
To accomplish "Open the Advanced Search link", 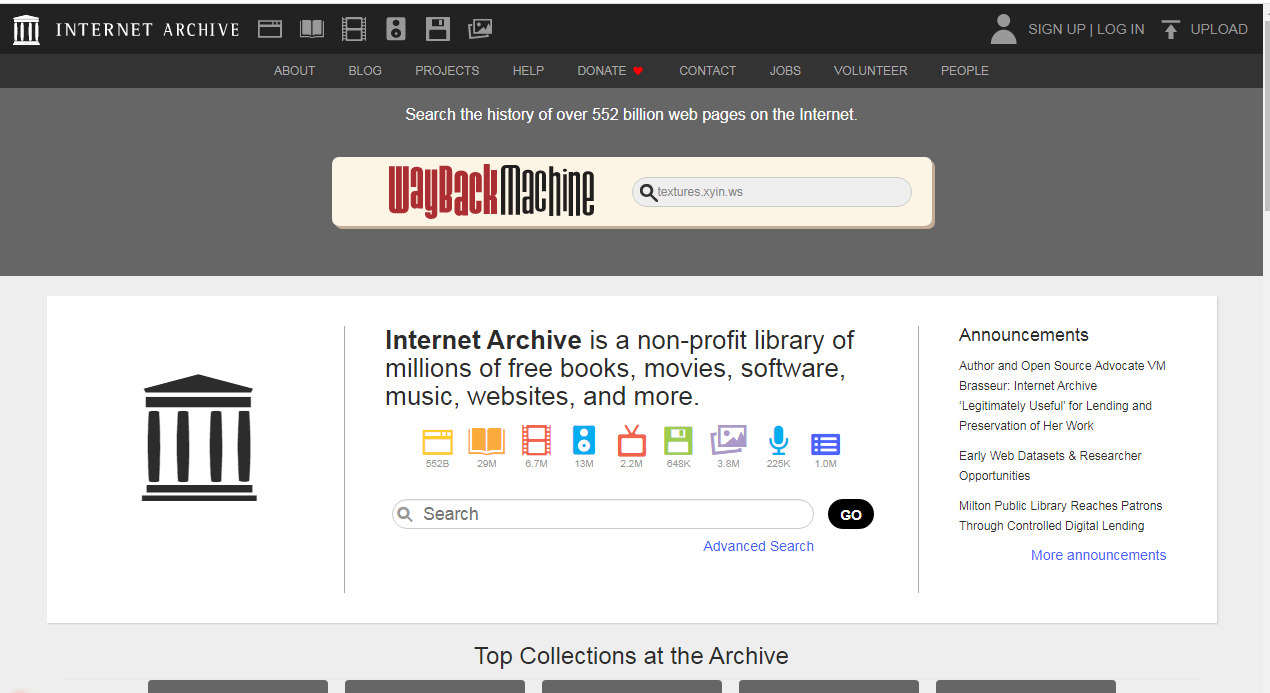I will coord(758,546).
